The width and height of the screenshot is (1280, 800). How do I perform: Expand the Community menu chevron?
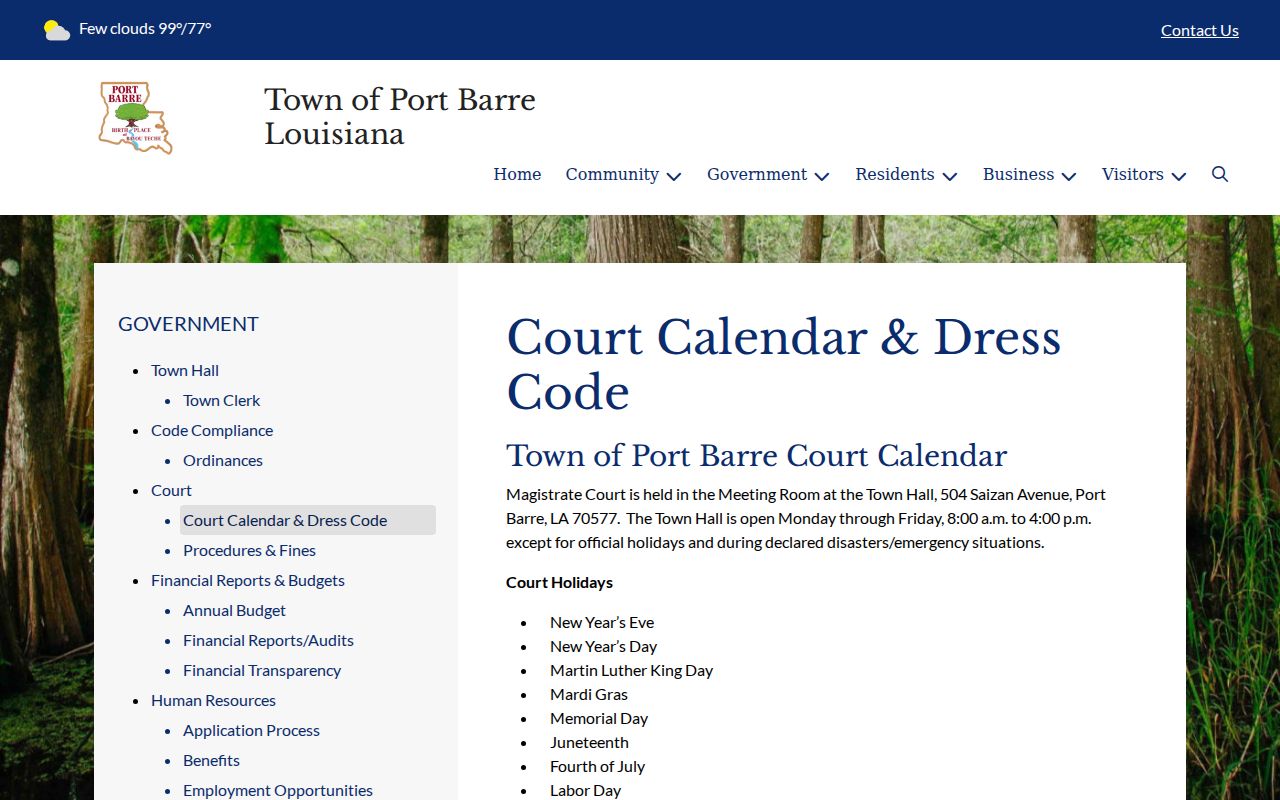[x=674, y=176]
